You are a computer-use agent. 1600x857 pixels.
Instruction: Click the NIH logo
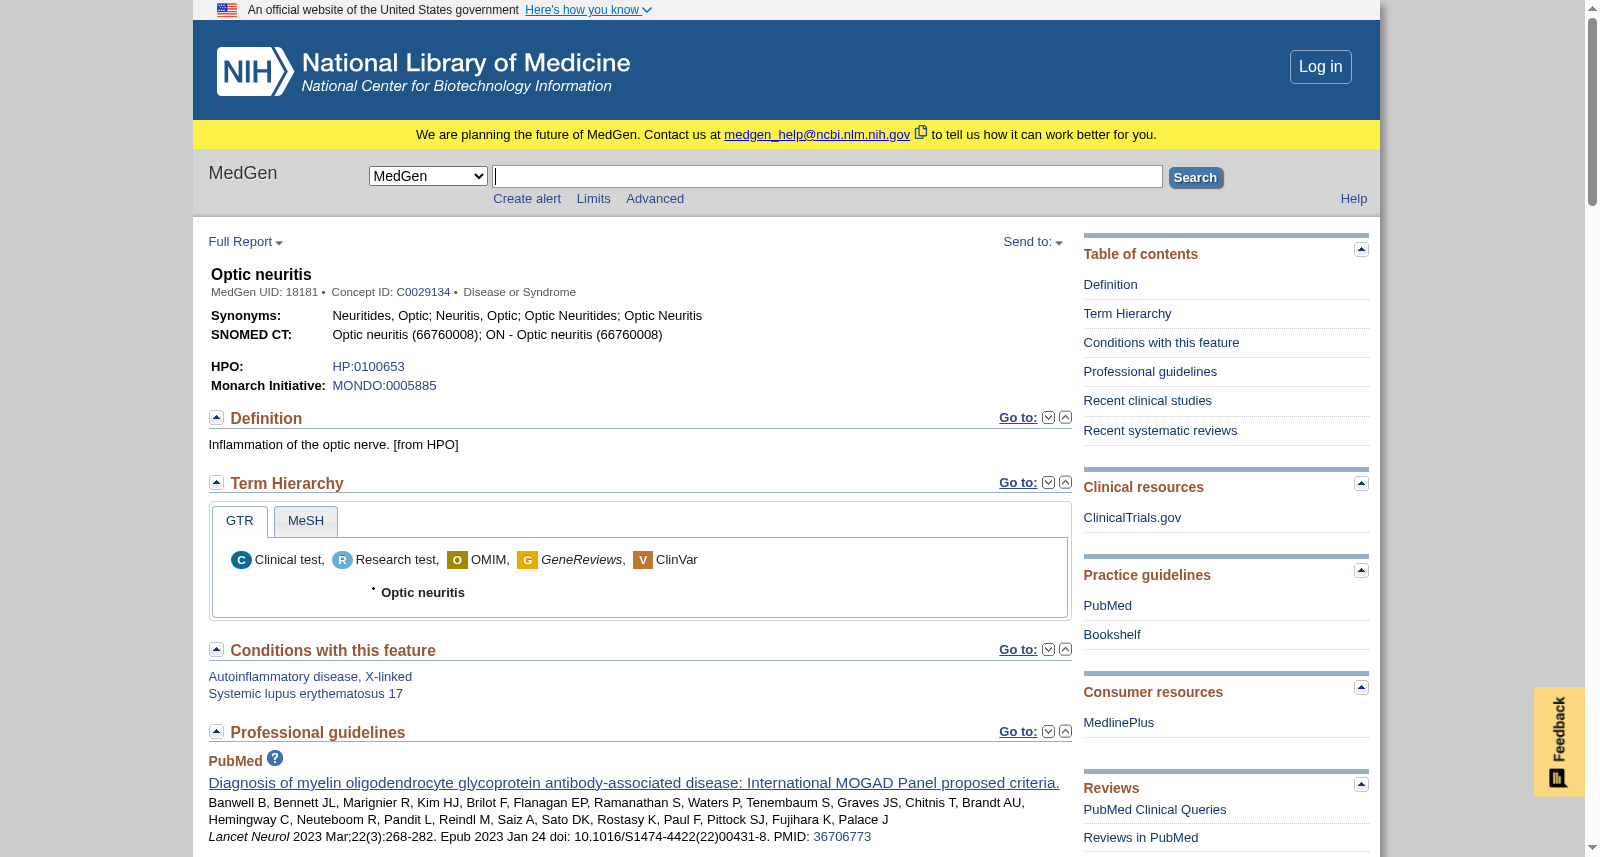pos(255,71)
